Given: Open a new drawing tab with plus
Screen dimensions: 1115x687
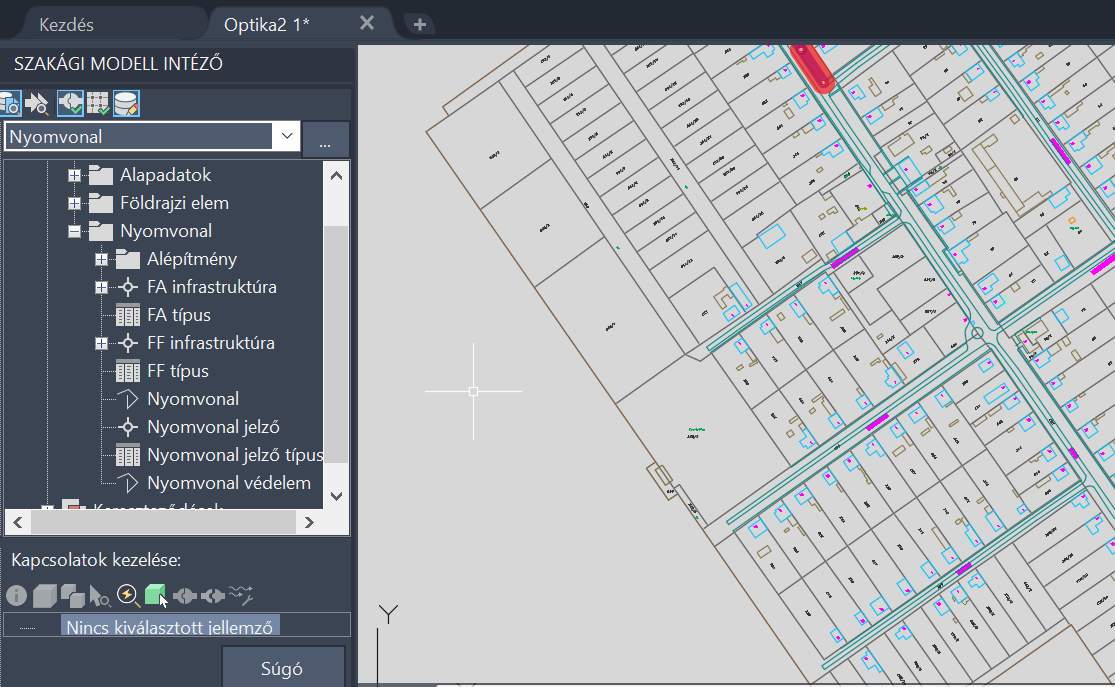Looking at the screenshot, I should point(420,25).
